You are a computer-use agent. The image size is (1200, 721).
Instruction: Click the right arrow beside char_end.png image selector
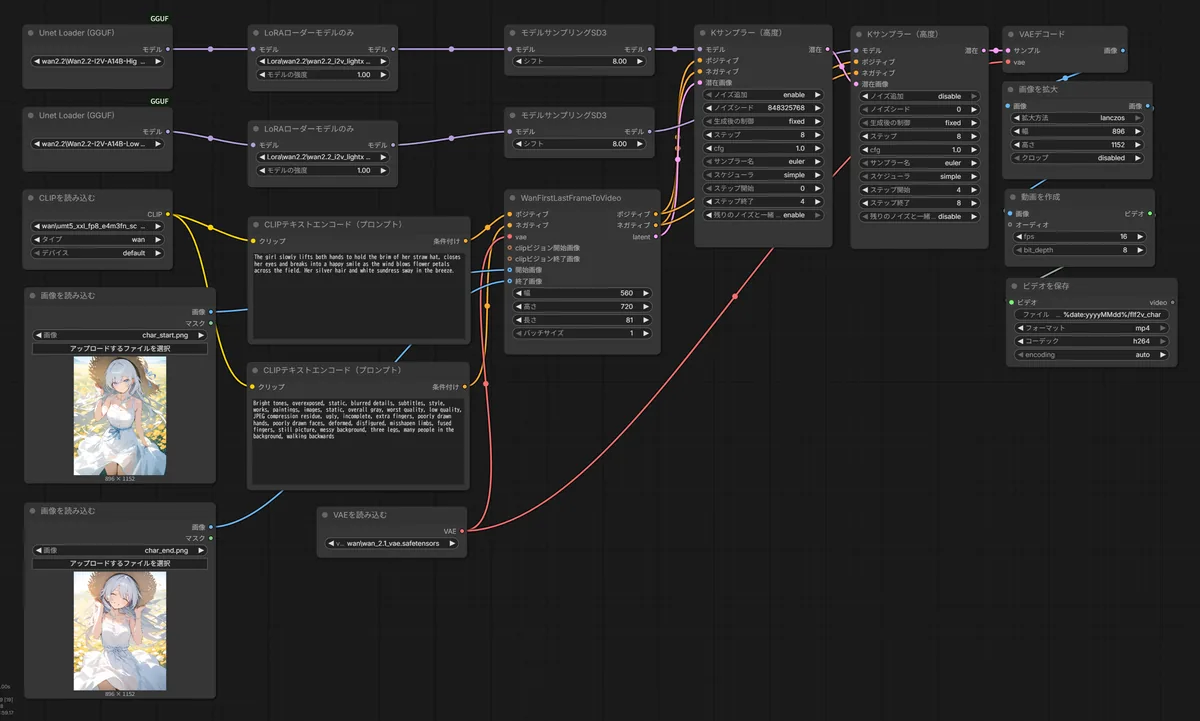(x=201, y=550)
